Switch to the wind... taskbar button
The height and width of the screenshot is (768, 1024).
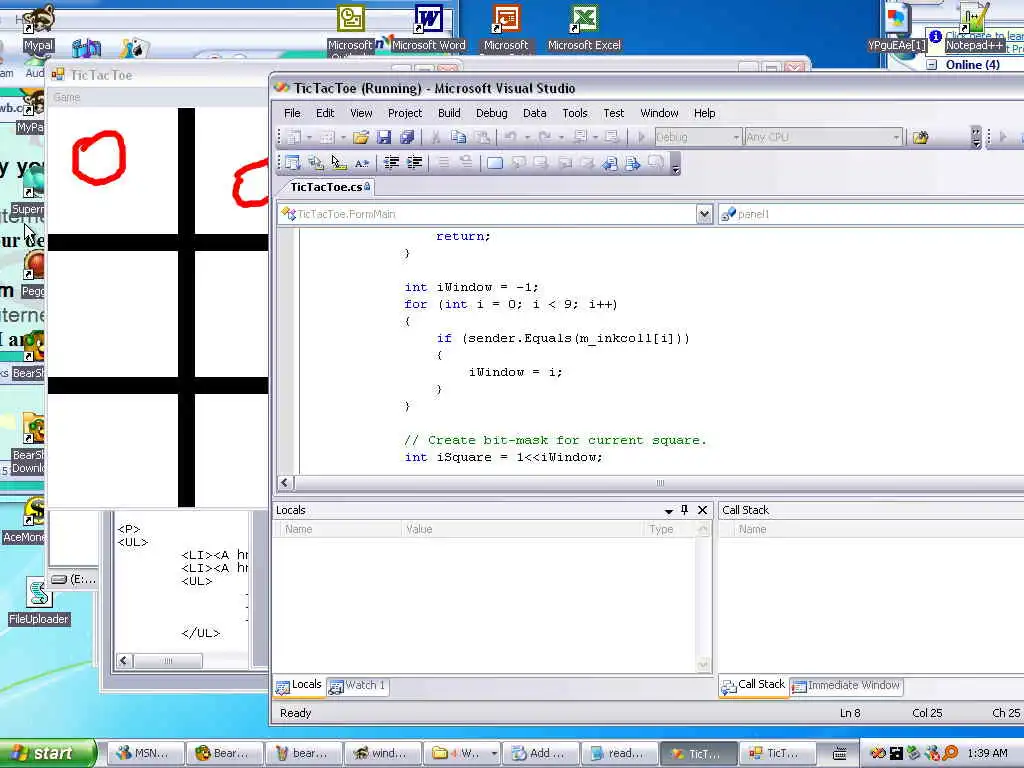pyautogui.click(x=381, y=753)
